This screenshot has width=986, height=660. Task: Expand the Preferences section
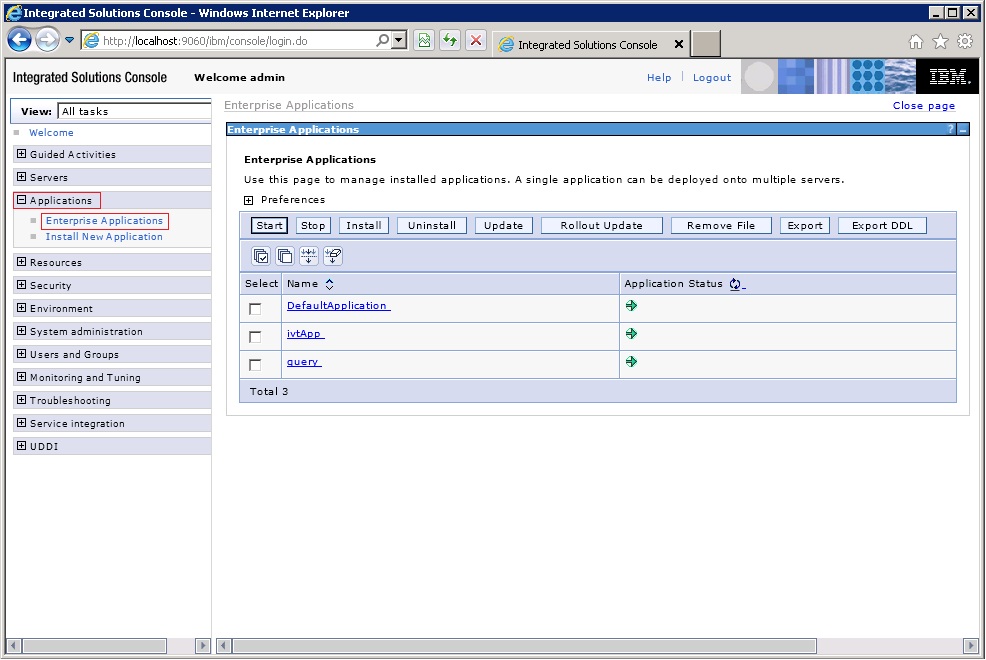(248, 201)
